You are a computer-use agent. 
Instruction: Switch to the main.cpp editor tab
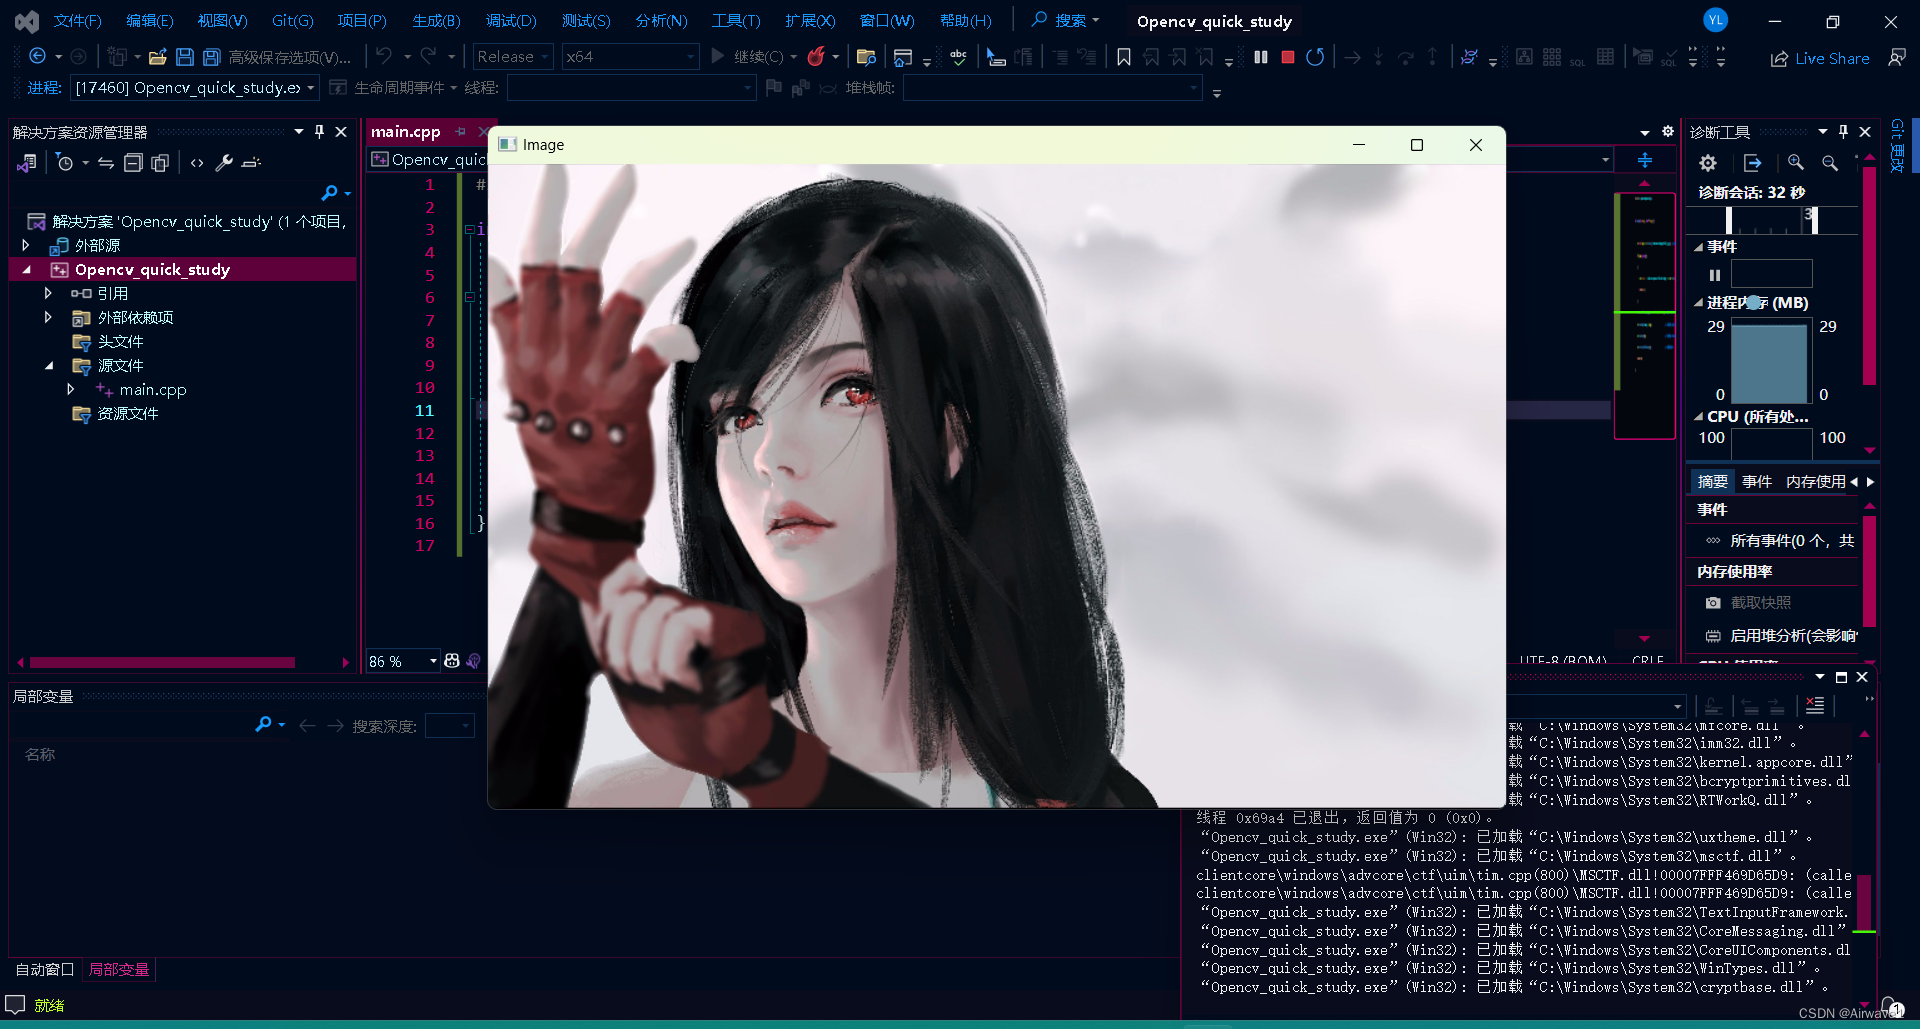[405, 132]
